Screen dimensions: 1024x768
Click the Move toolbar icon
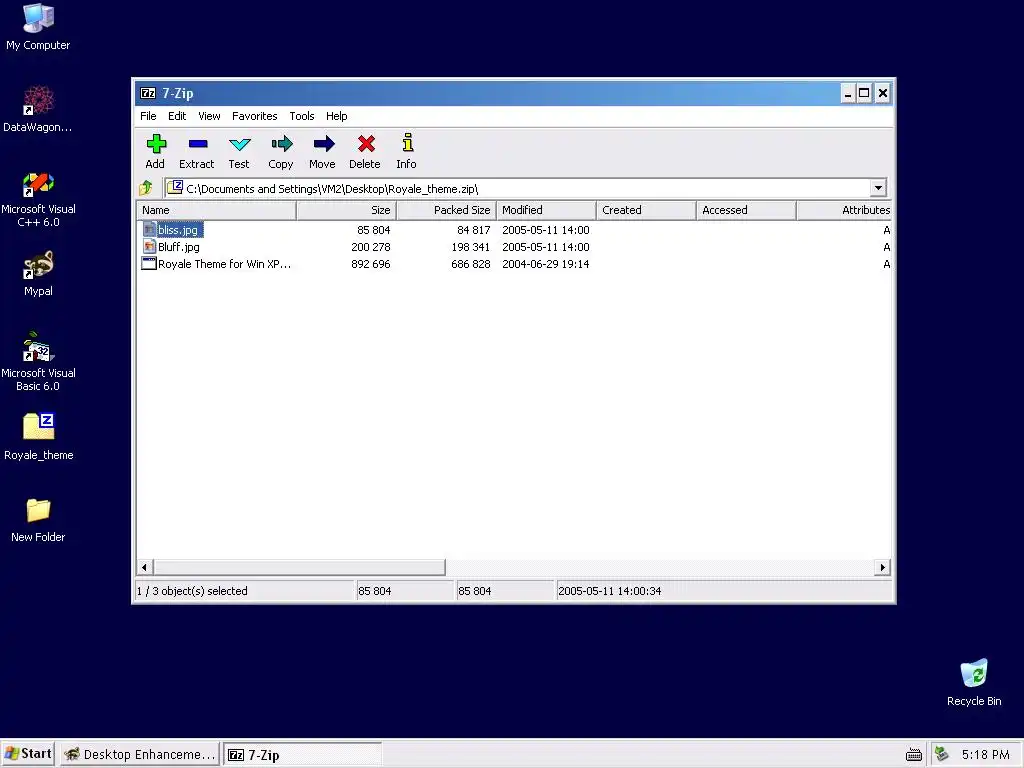tap(323, 144)
